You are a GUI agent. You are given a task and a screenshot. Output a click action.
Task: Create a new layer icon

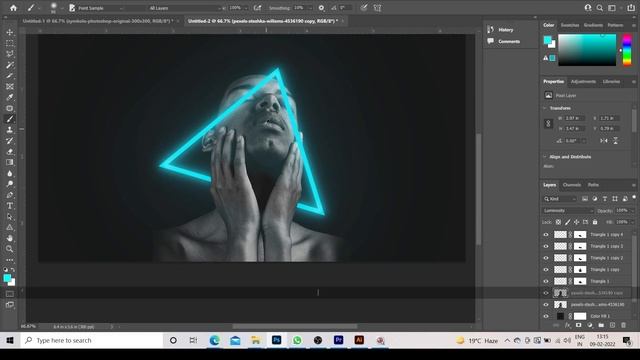[x=612, y=325]
